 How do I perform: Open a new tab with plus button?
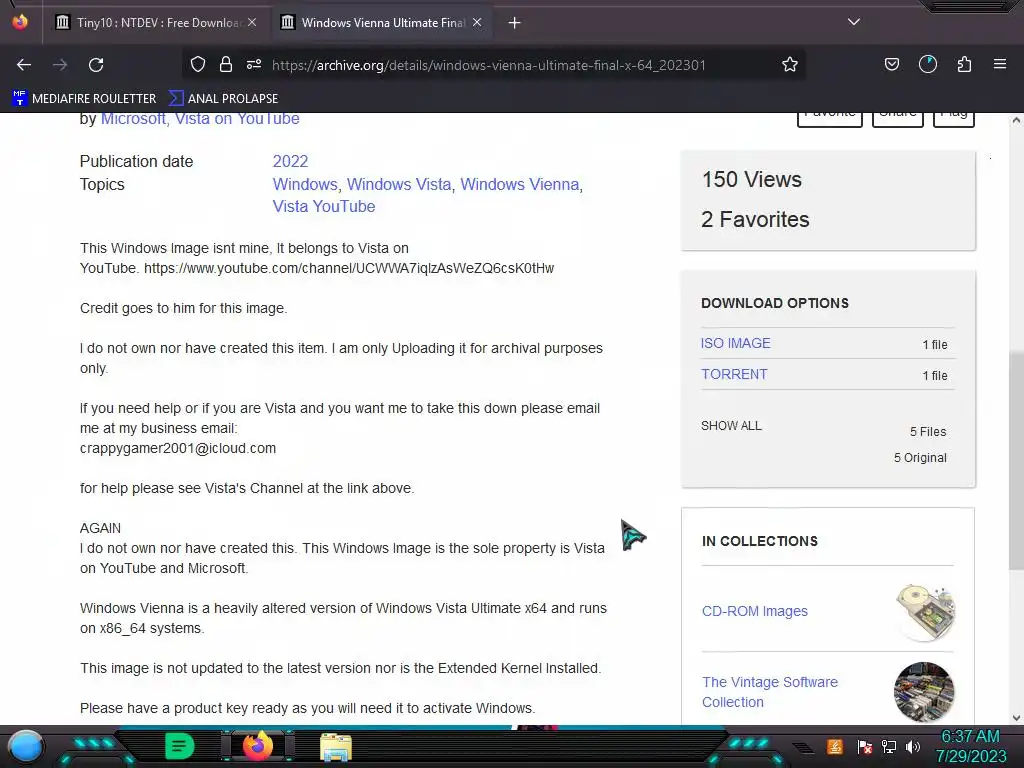click(515, 23)
